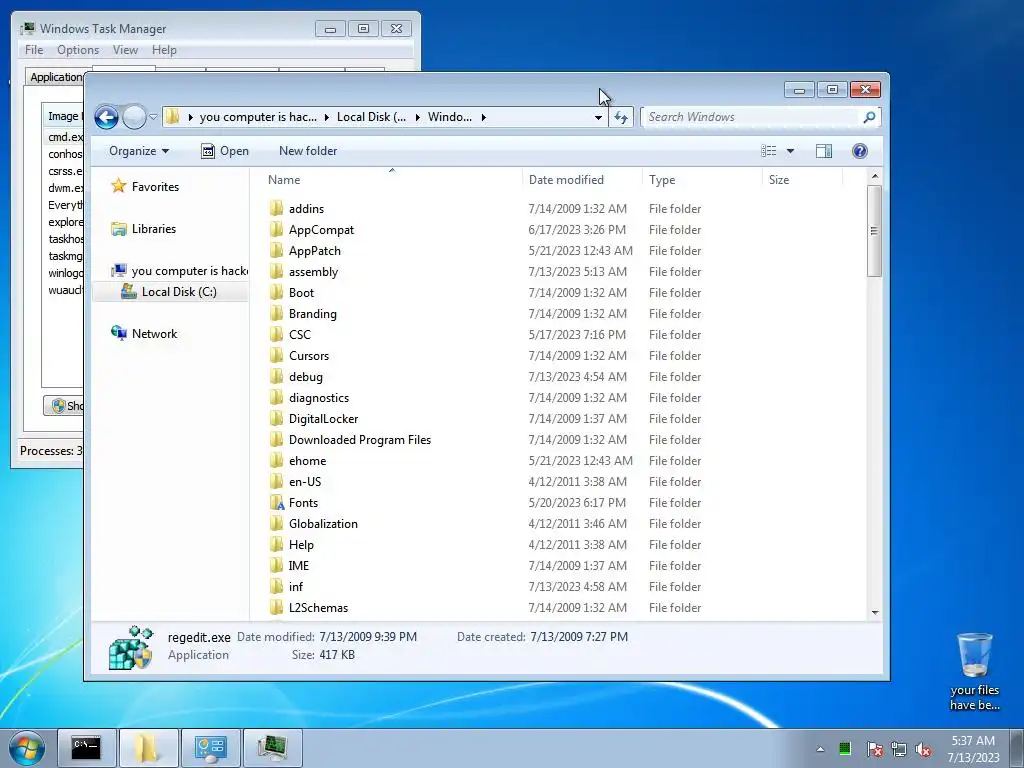Open the More view options dropdown arrow
The width and height of the screenshot is (1024, 768).
pyautogui.click(x=790, y=151)
